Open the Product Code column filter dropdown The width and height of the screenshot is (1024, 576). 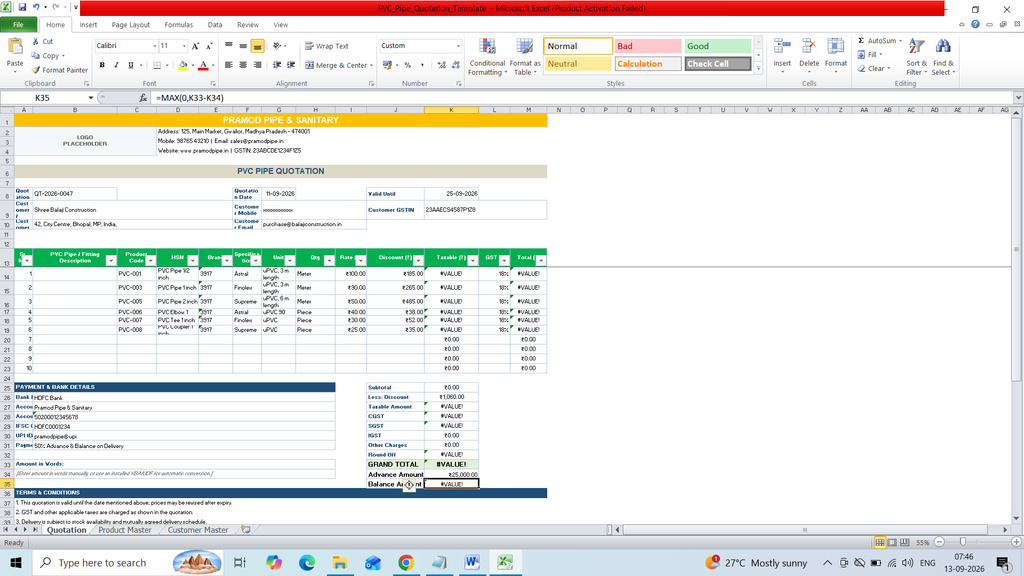(150, 261)
